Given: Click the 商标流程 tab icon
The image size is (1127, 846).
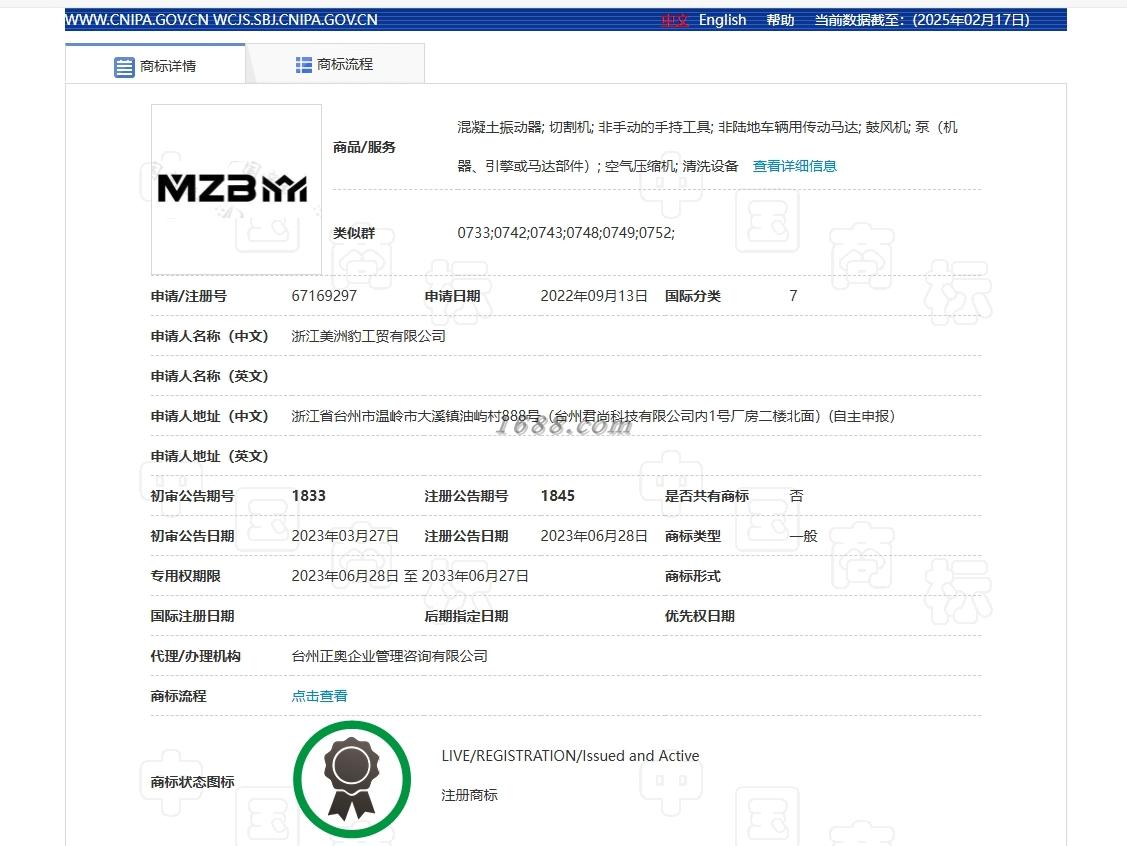Looking at the screenshot, I should (x=303, y=65).
